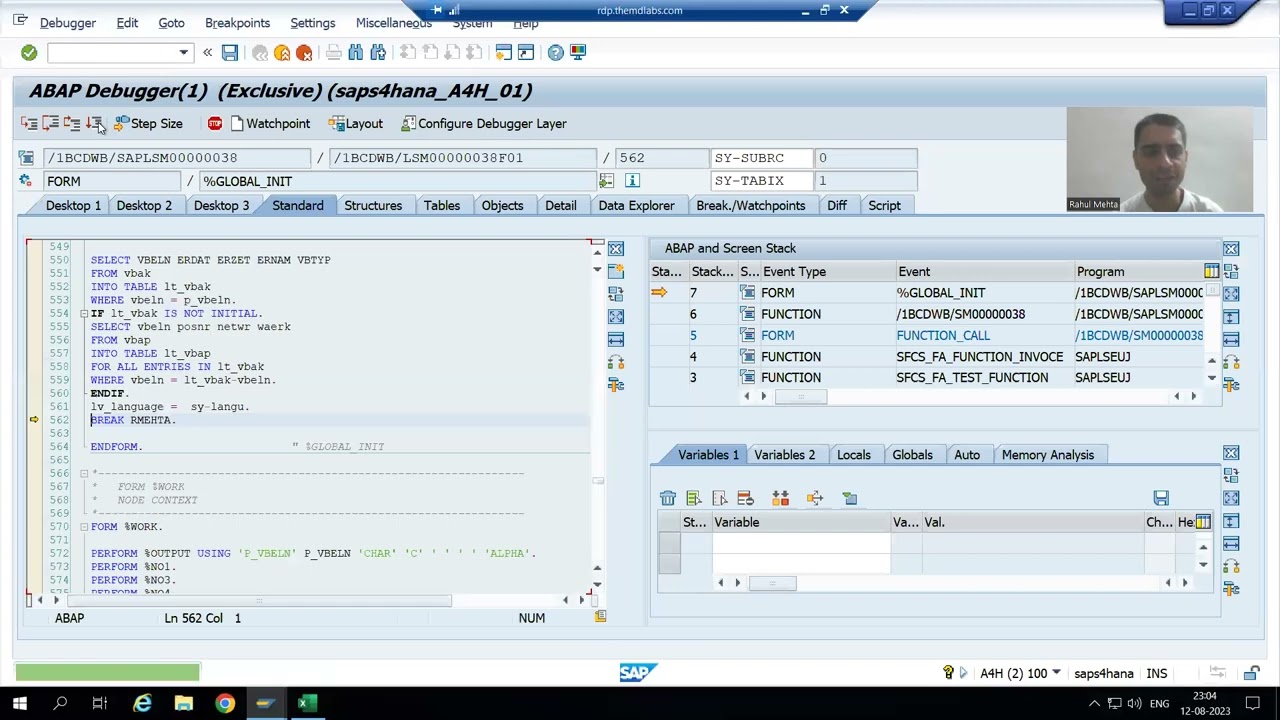Click the red Stop debugger icon
This screenshot has width=1280, height=720.
pyautogui.click(x=215, y=123)
